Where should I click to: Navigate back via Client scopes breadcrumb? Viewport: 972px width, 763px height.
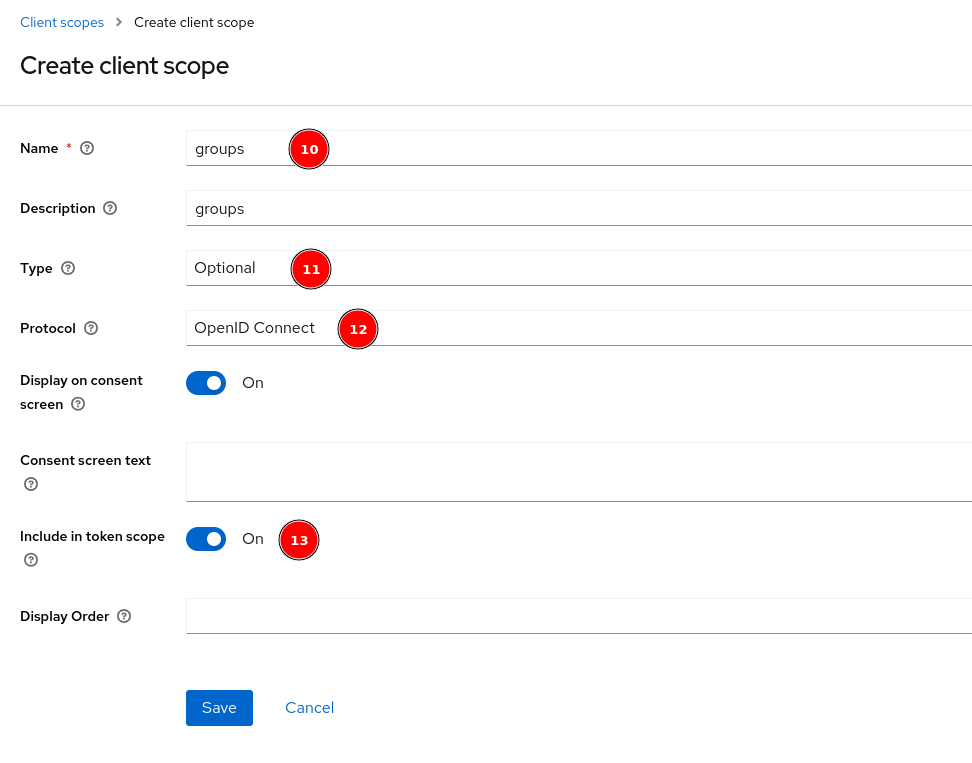pyautogui.click(x=62, y=22)
